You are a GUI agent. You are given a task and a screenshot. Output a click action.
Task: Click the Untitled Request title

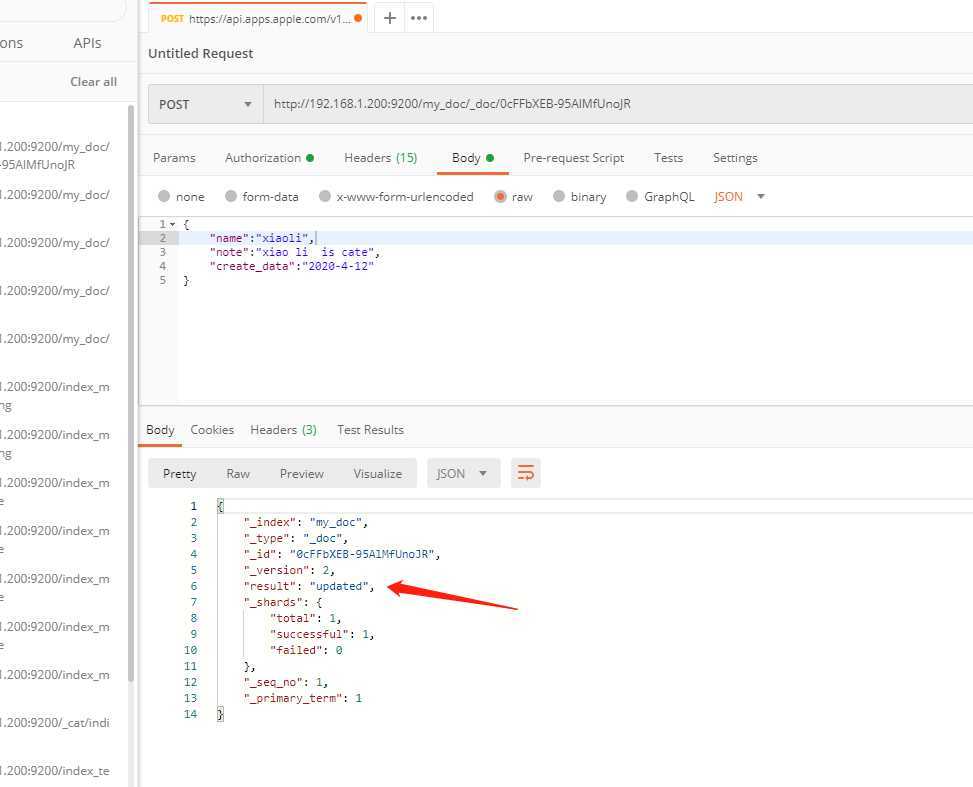coord(200,53)
